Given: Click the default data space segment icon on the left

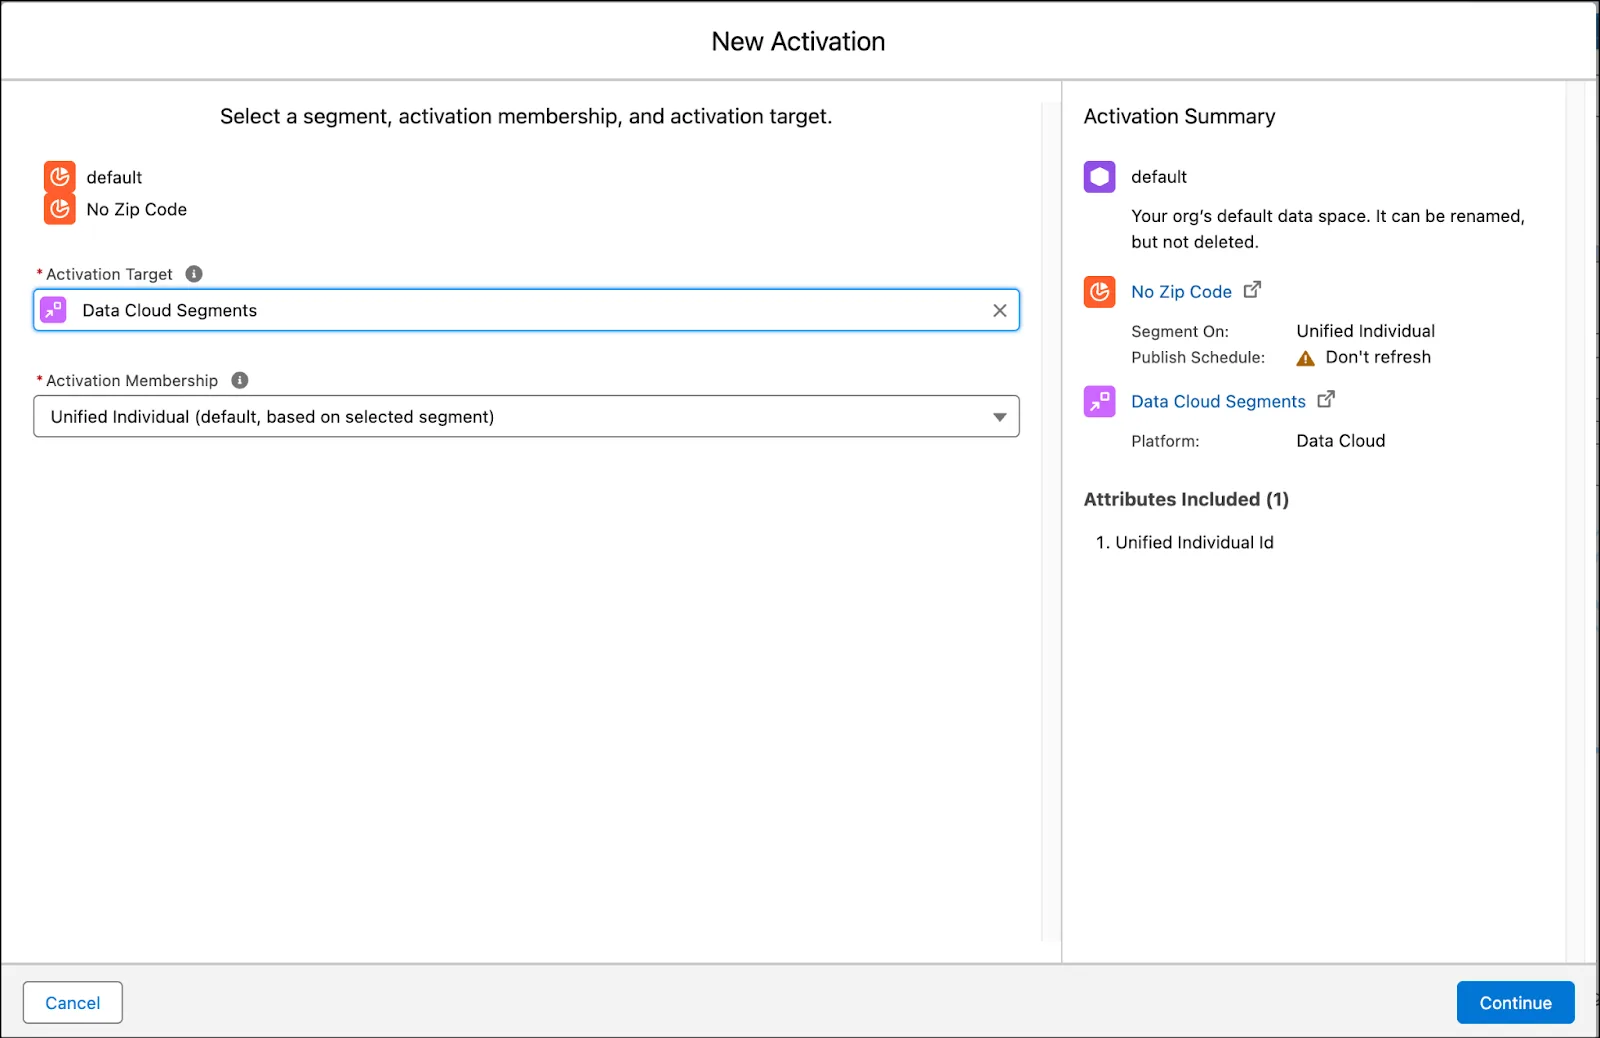Looking at the screenshot, I should coord(60,177).
